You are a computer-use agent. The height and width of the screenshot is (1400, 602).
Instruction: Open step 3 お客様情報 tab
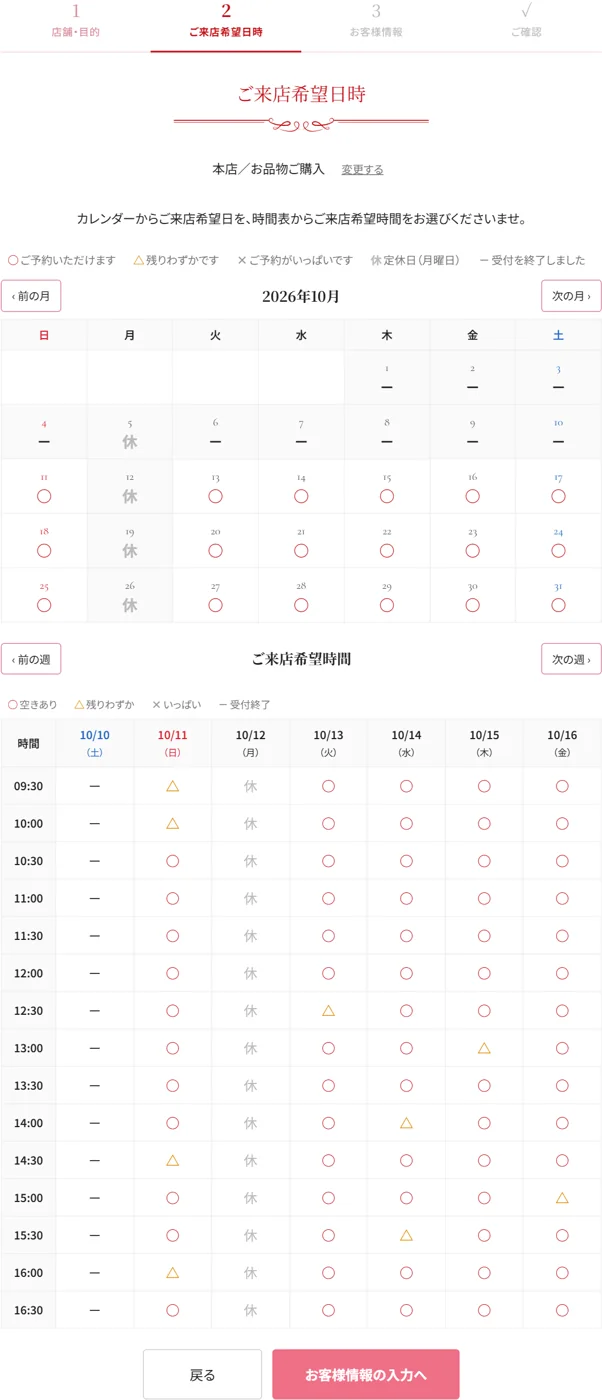(x=376, y=22)
